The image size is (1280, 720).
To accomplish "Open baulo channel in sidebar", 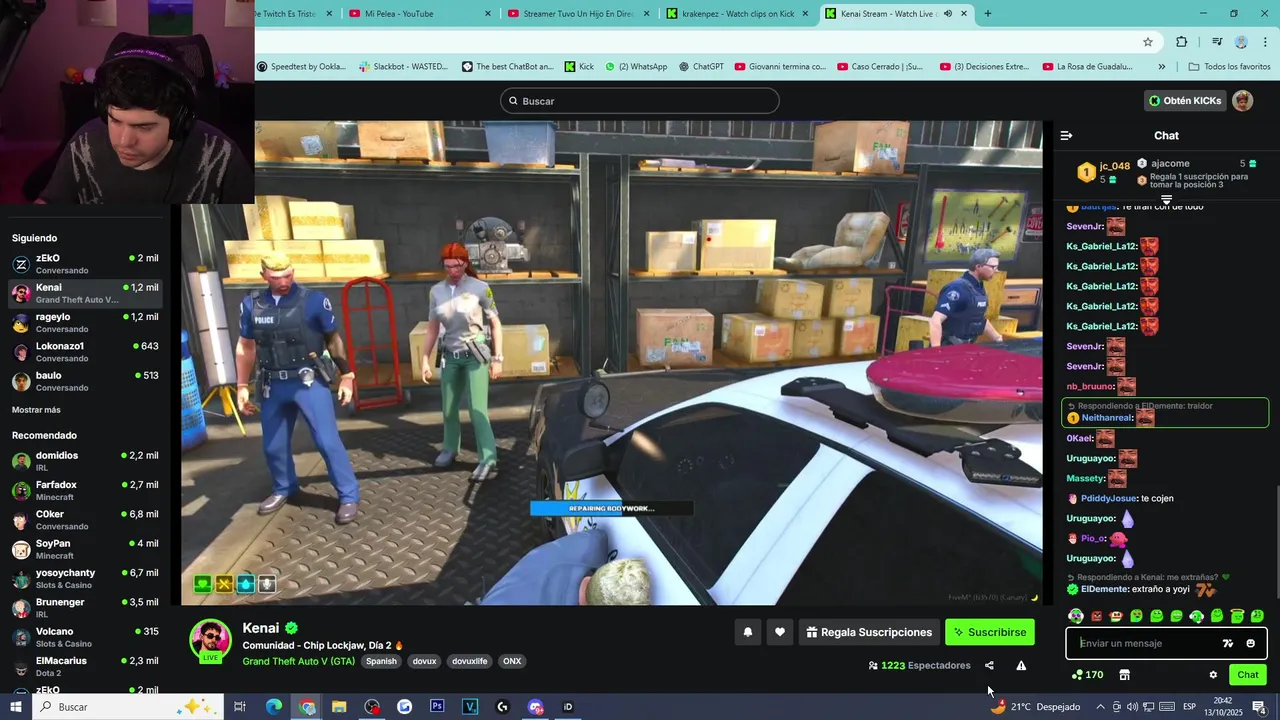I will pyautogui.click(x=85, y=381).
